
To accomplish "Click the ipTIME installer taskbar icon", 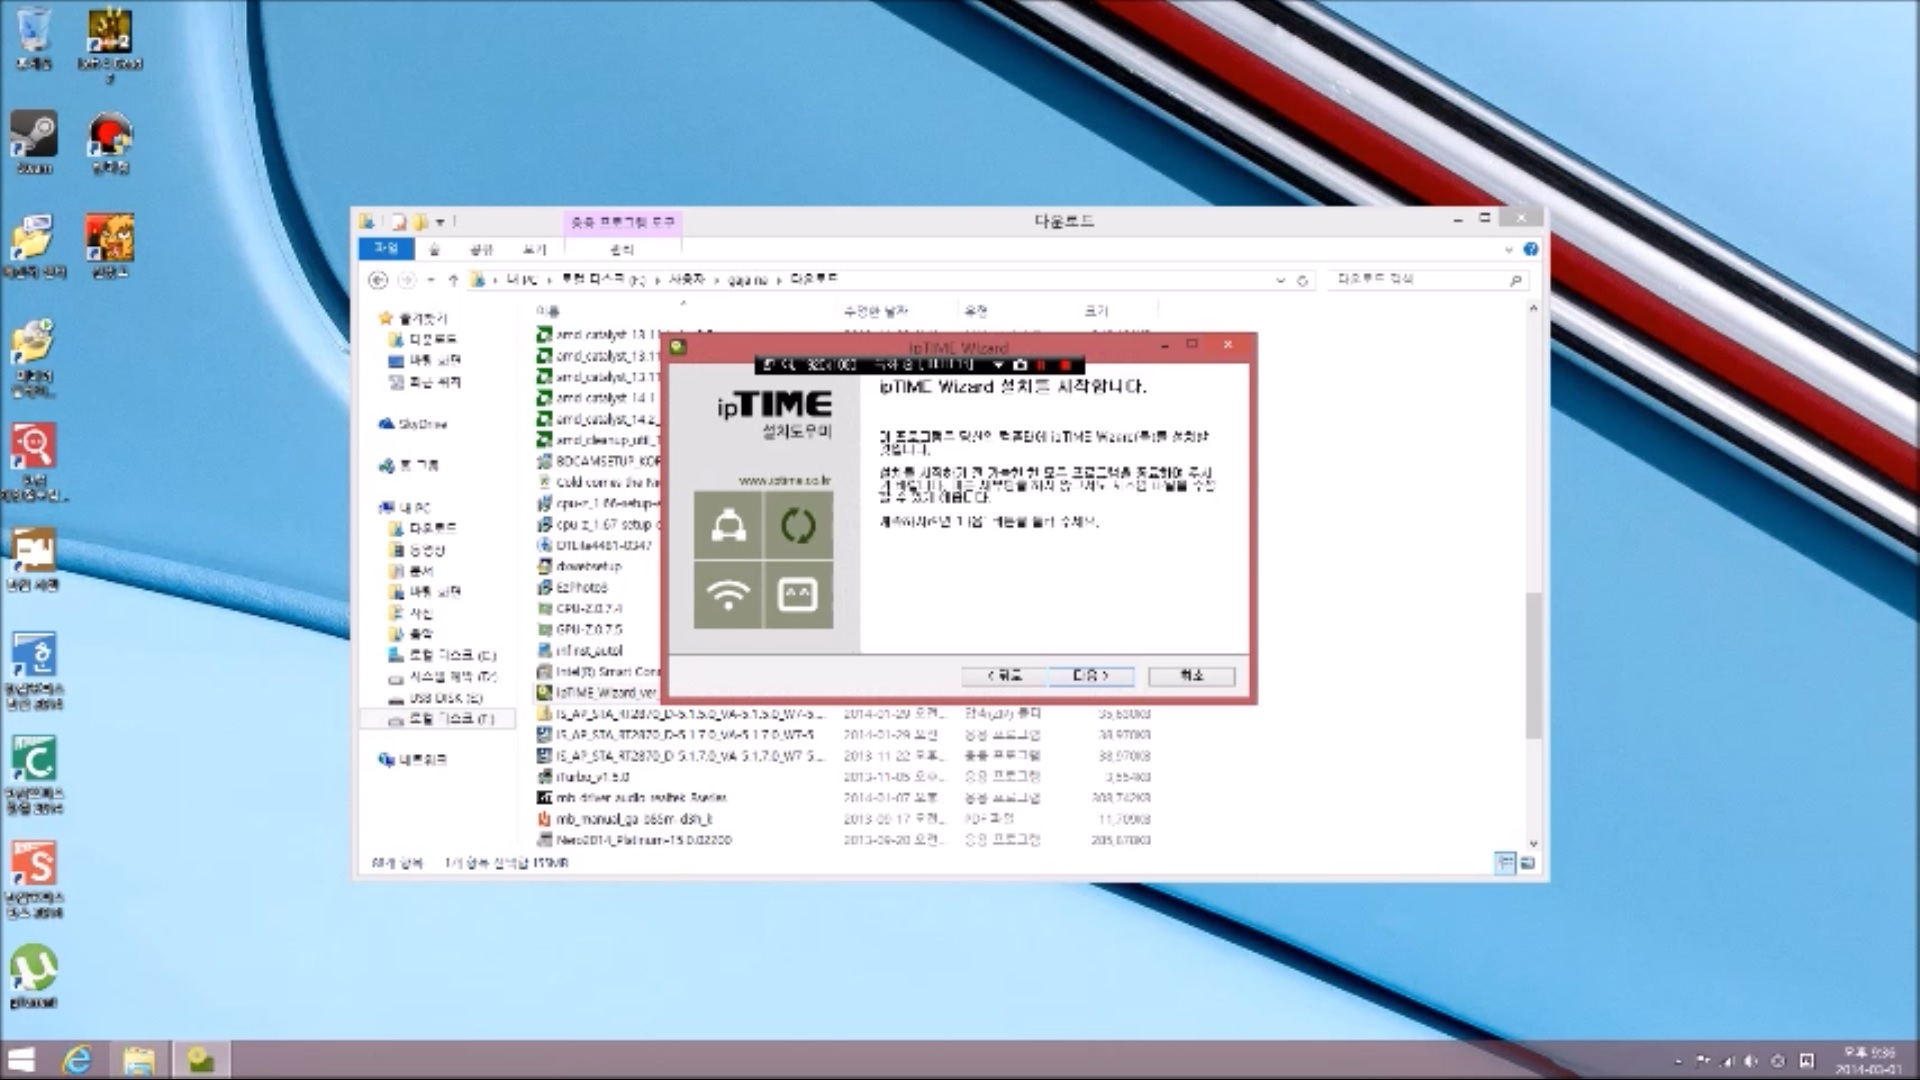I will pyautogui.click(x=201, y=1060).
